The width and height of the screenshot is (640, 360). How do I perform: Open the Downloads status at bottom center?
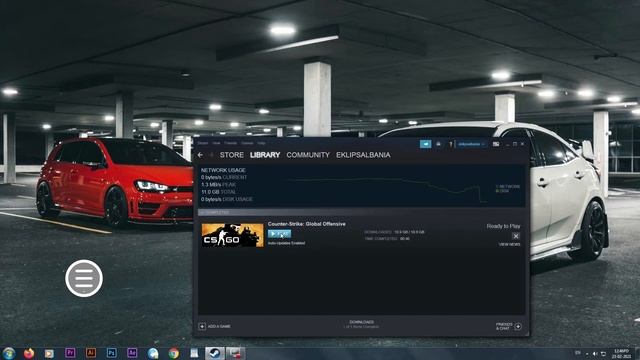(361, 324)
